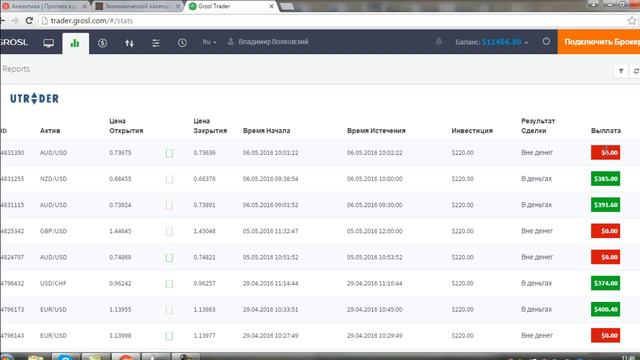Click the orange connect broker button
The image size is (640, 360).
599,42
